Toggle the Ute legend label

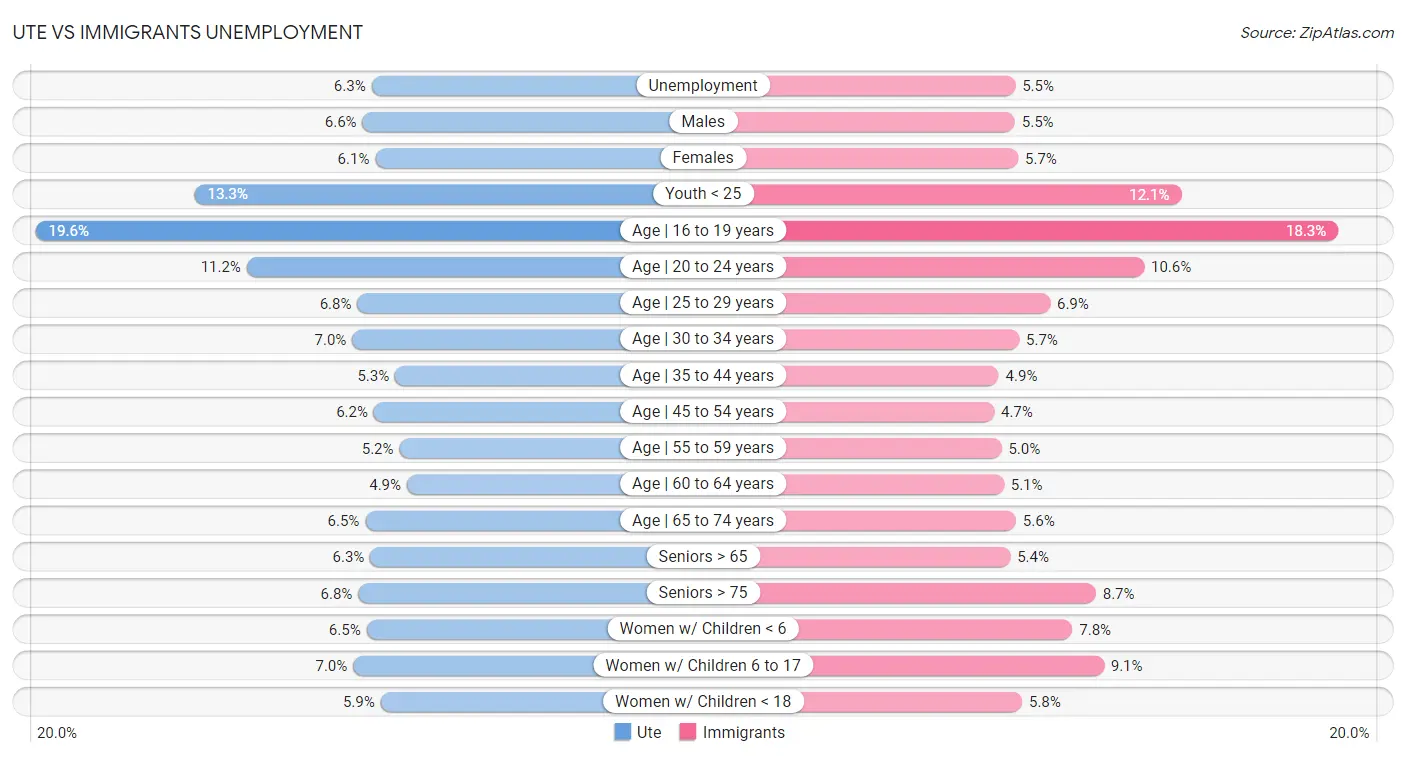(649, 732)
